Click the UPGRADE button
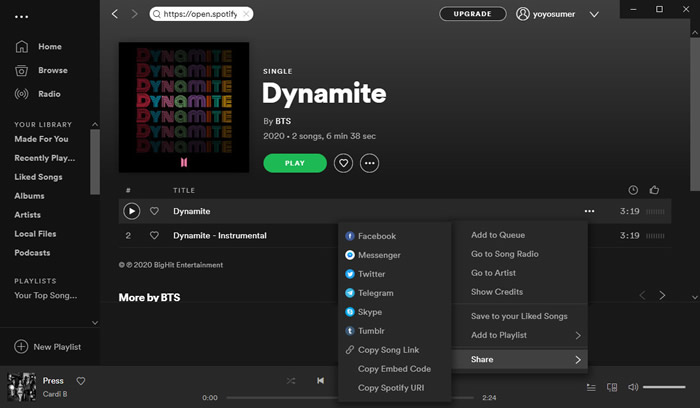The height and width of the screenshot is (408, 700). 472,14
